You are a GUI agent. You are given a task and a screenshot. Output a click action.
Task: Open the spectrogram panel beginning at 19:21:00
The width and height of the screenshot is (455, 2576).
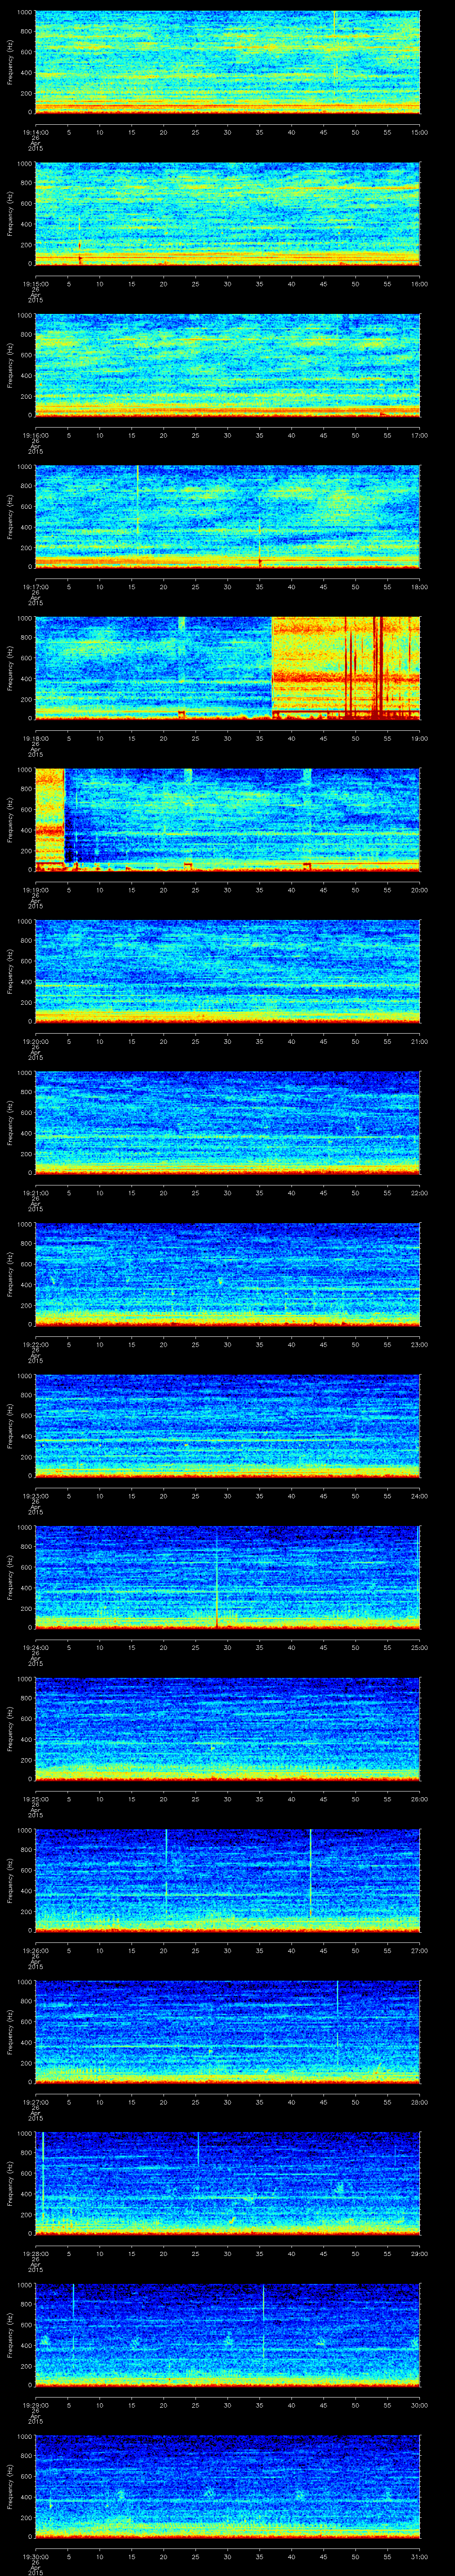[x=227, y=1121]
